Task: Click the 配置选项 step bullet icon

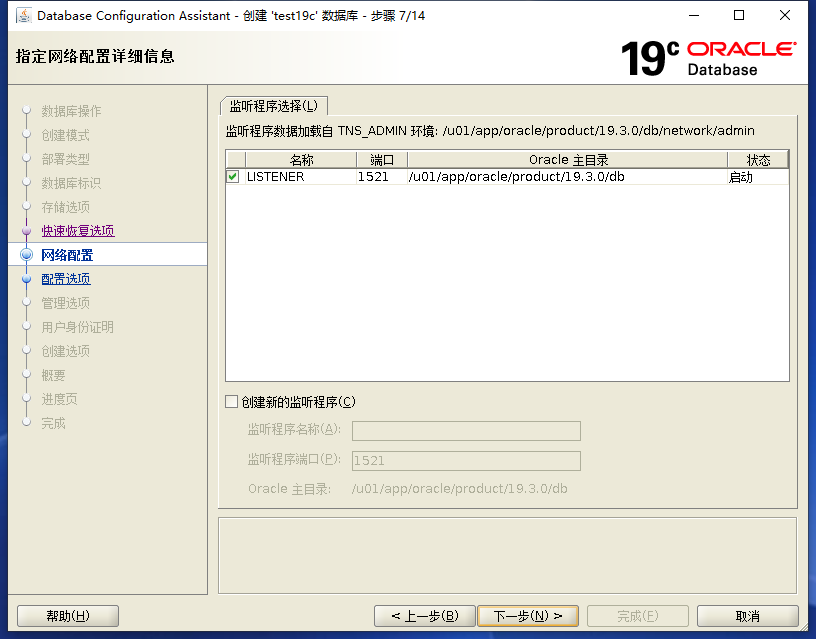Action: click(27, 279)
